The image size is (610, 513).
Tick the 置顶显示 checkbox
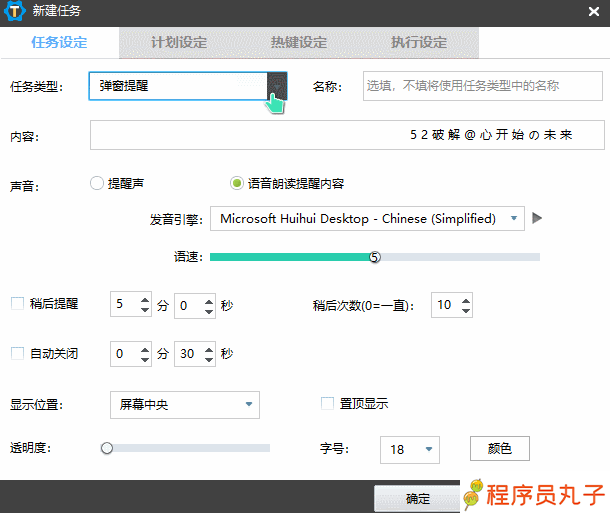pos(327,403)
